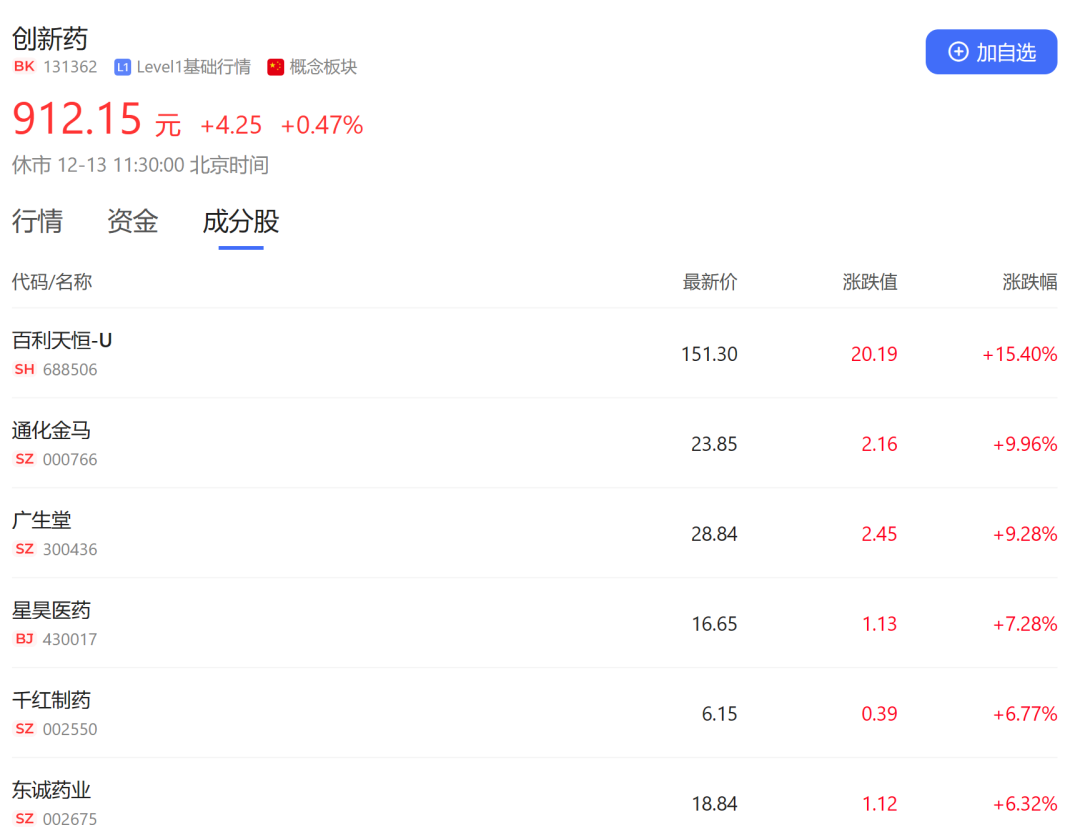Sort by 涨跌值 column header
1080x830 pixels.
click(x=869, y=282)
